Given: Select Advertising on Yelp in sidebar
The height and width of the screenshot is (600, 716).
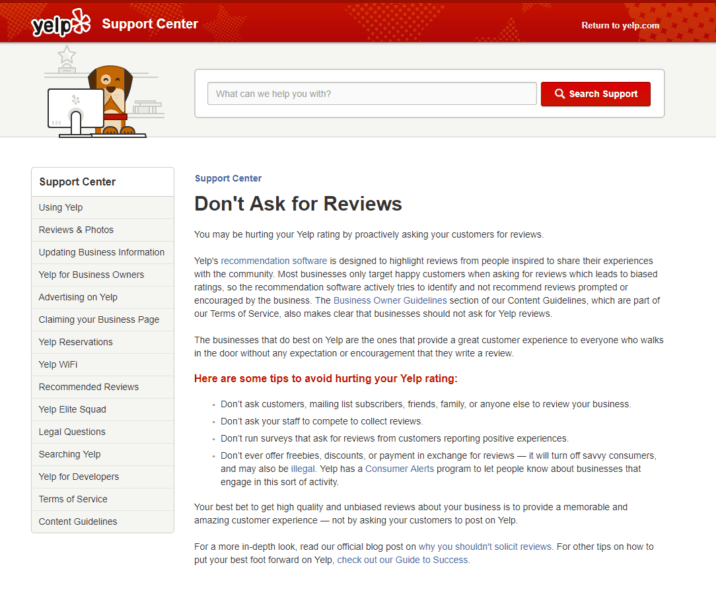Looking at the screenshot, I should tap(103, 297).
